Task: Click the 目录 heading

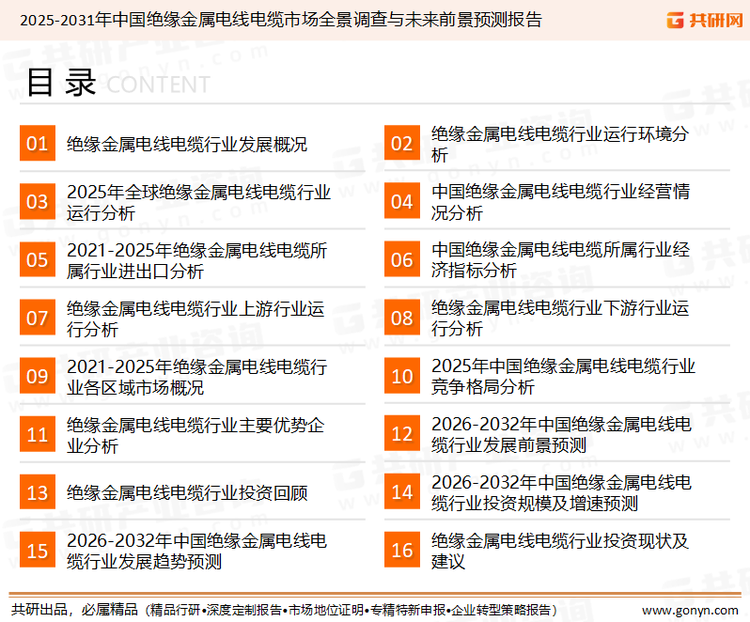Action: point(61,83)
